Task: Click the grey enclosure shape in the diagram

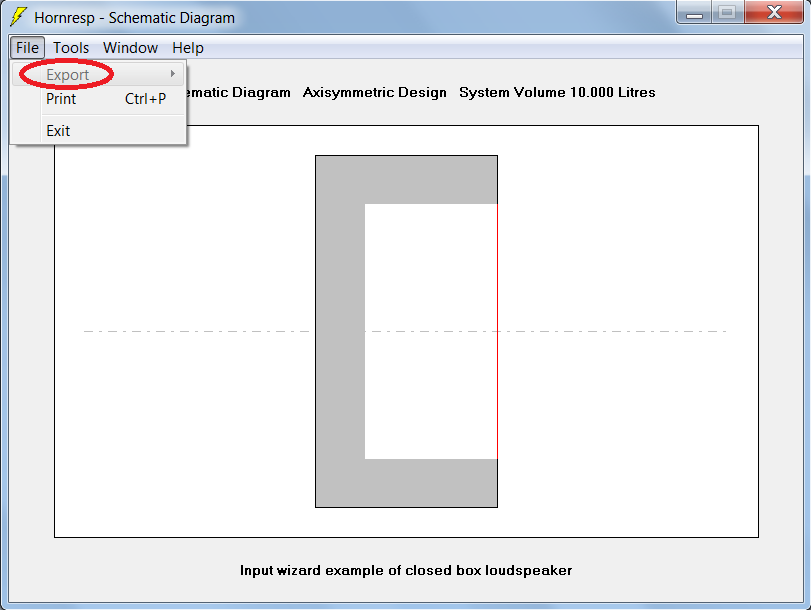Action: [x=340, y=331]
